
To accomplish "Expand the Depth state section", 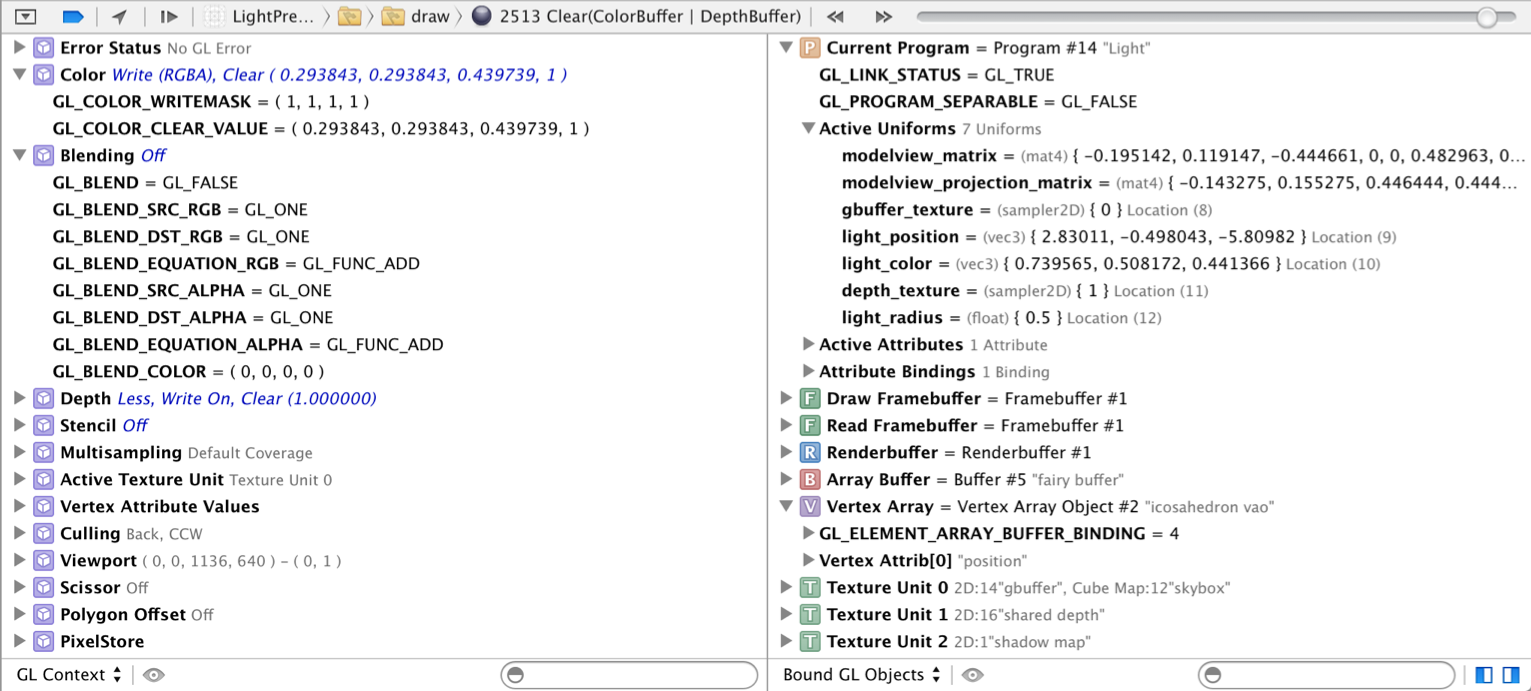I will pos(19,398).
